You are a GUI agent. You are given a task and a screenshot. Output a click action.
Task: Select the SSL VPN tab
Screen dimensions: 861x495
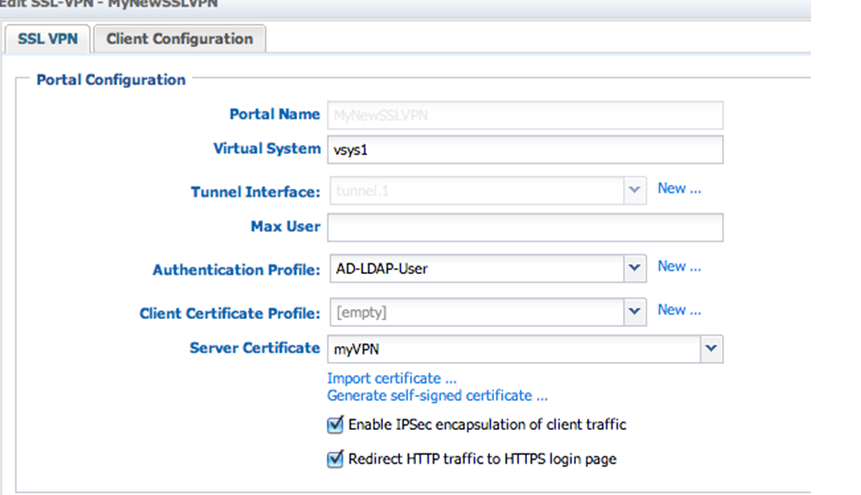point(48,39)
